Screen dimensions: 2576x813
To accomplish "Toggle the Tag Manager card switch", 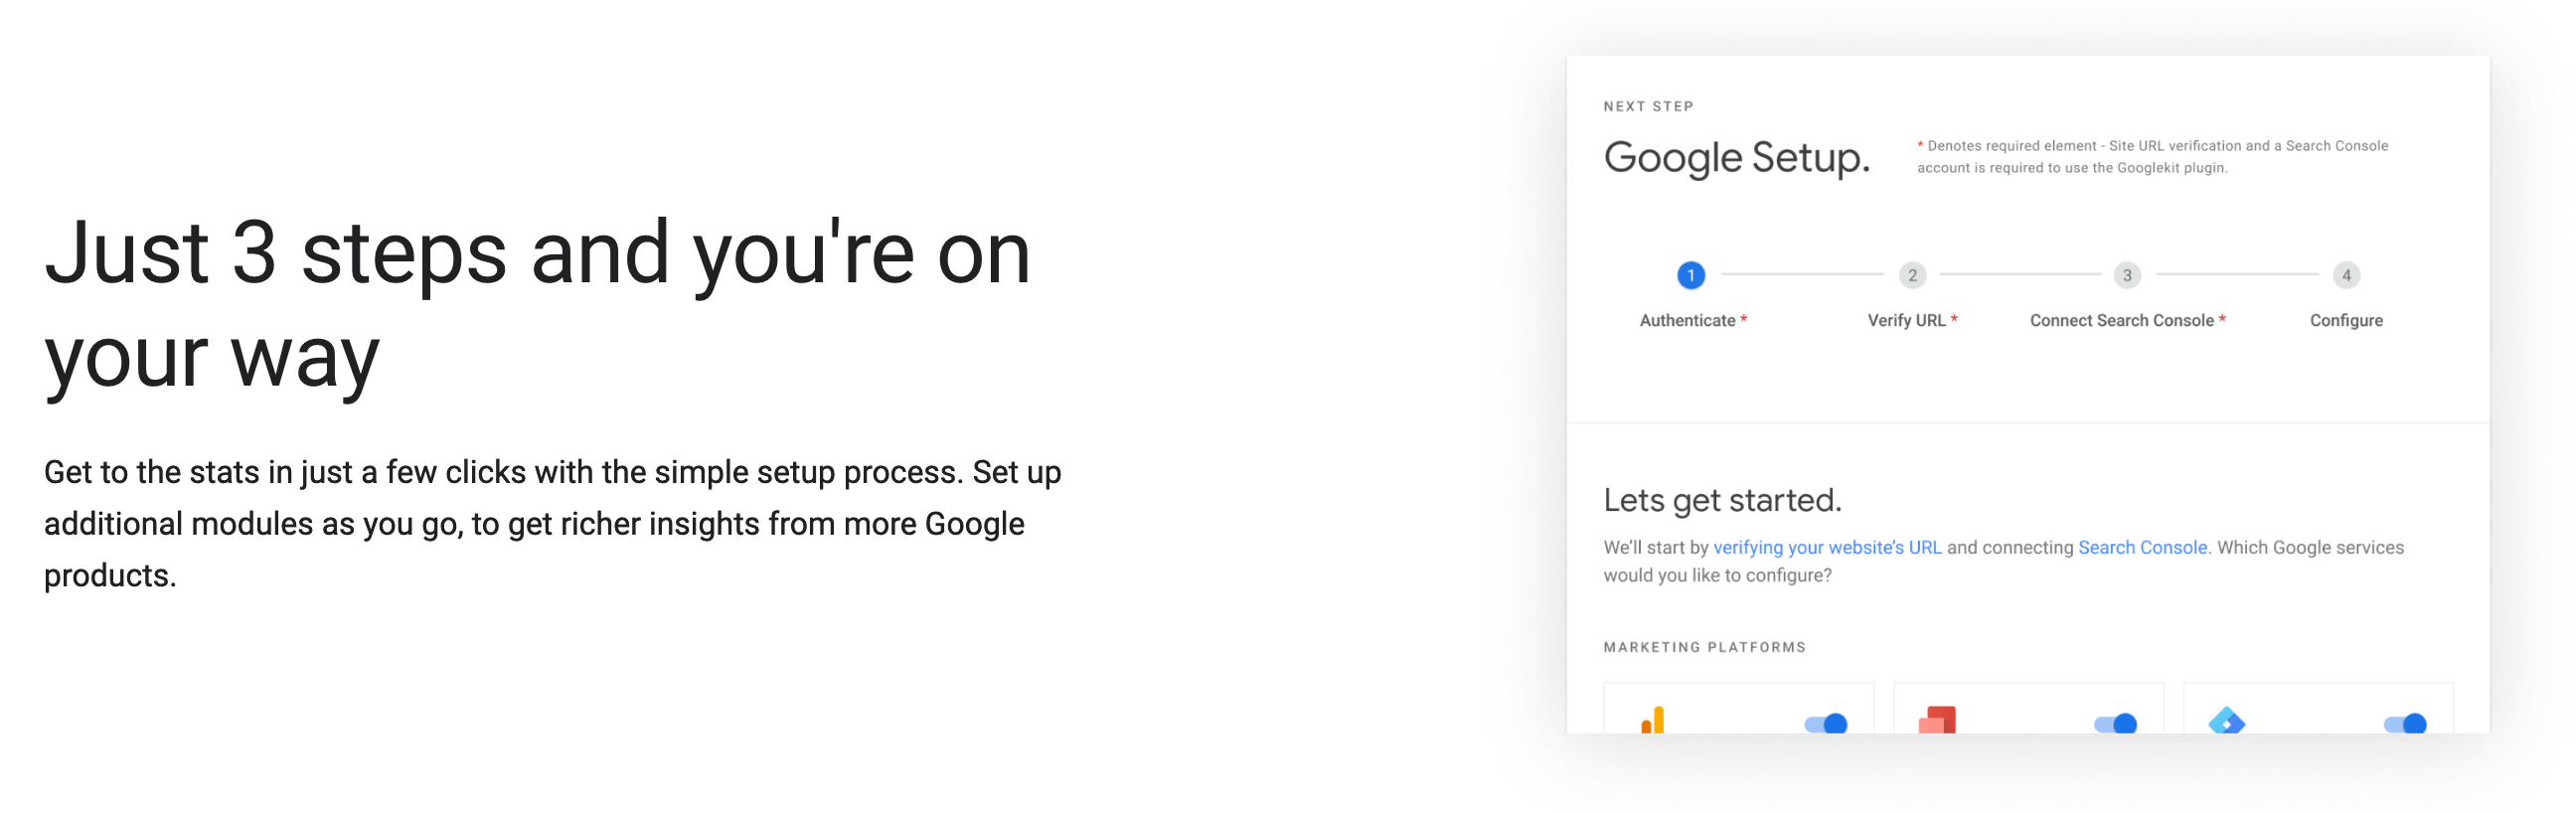I will (x=2405, y=723).
